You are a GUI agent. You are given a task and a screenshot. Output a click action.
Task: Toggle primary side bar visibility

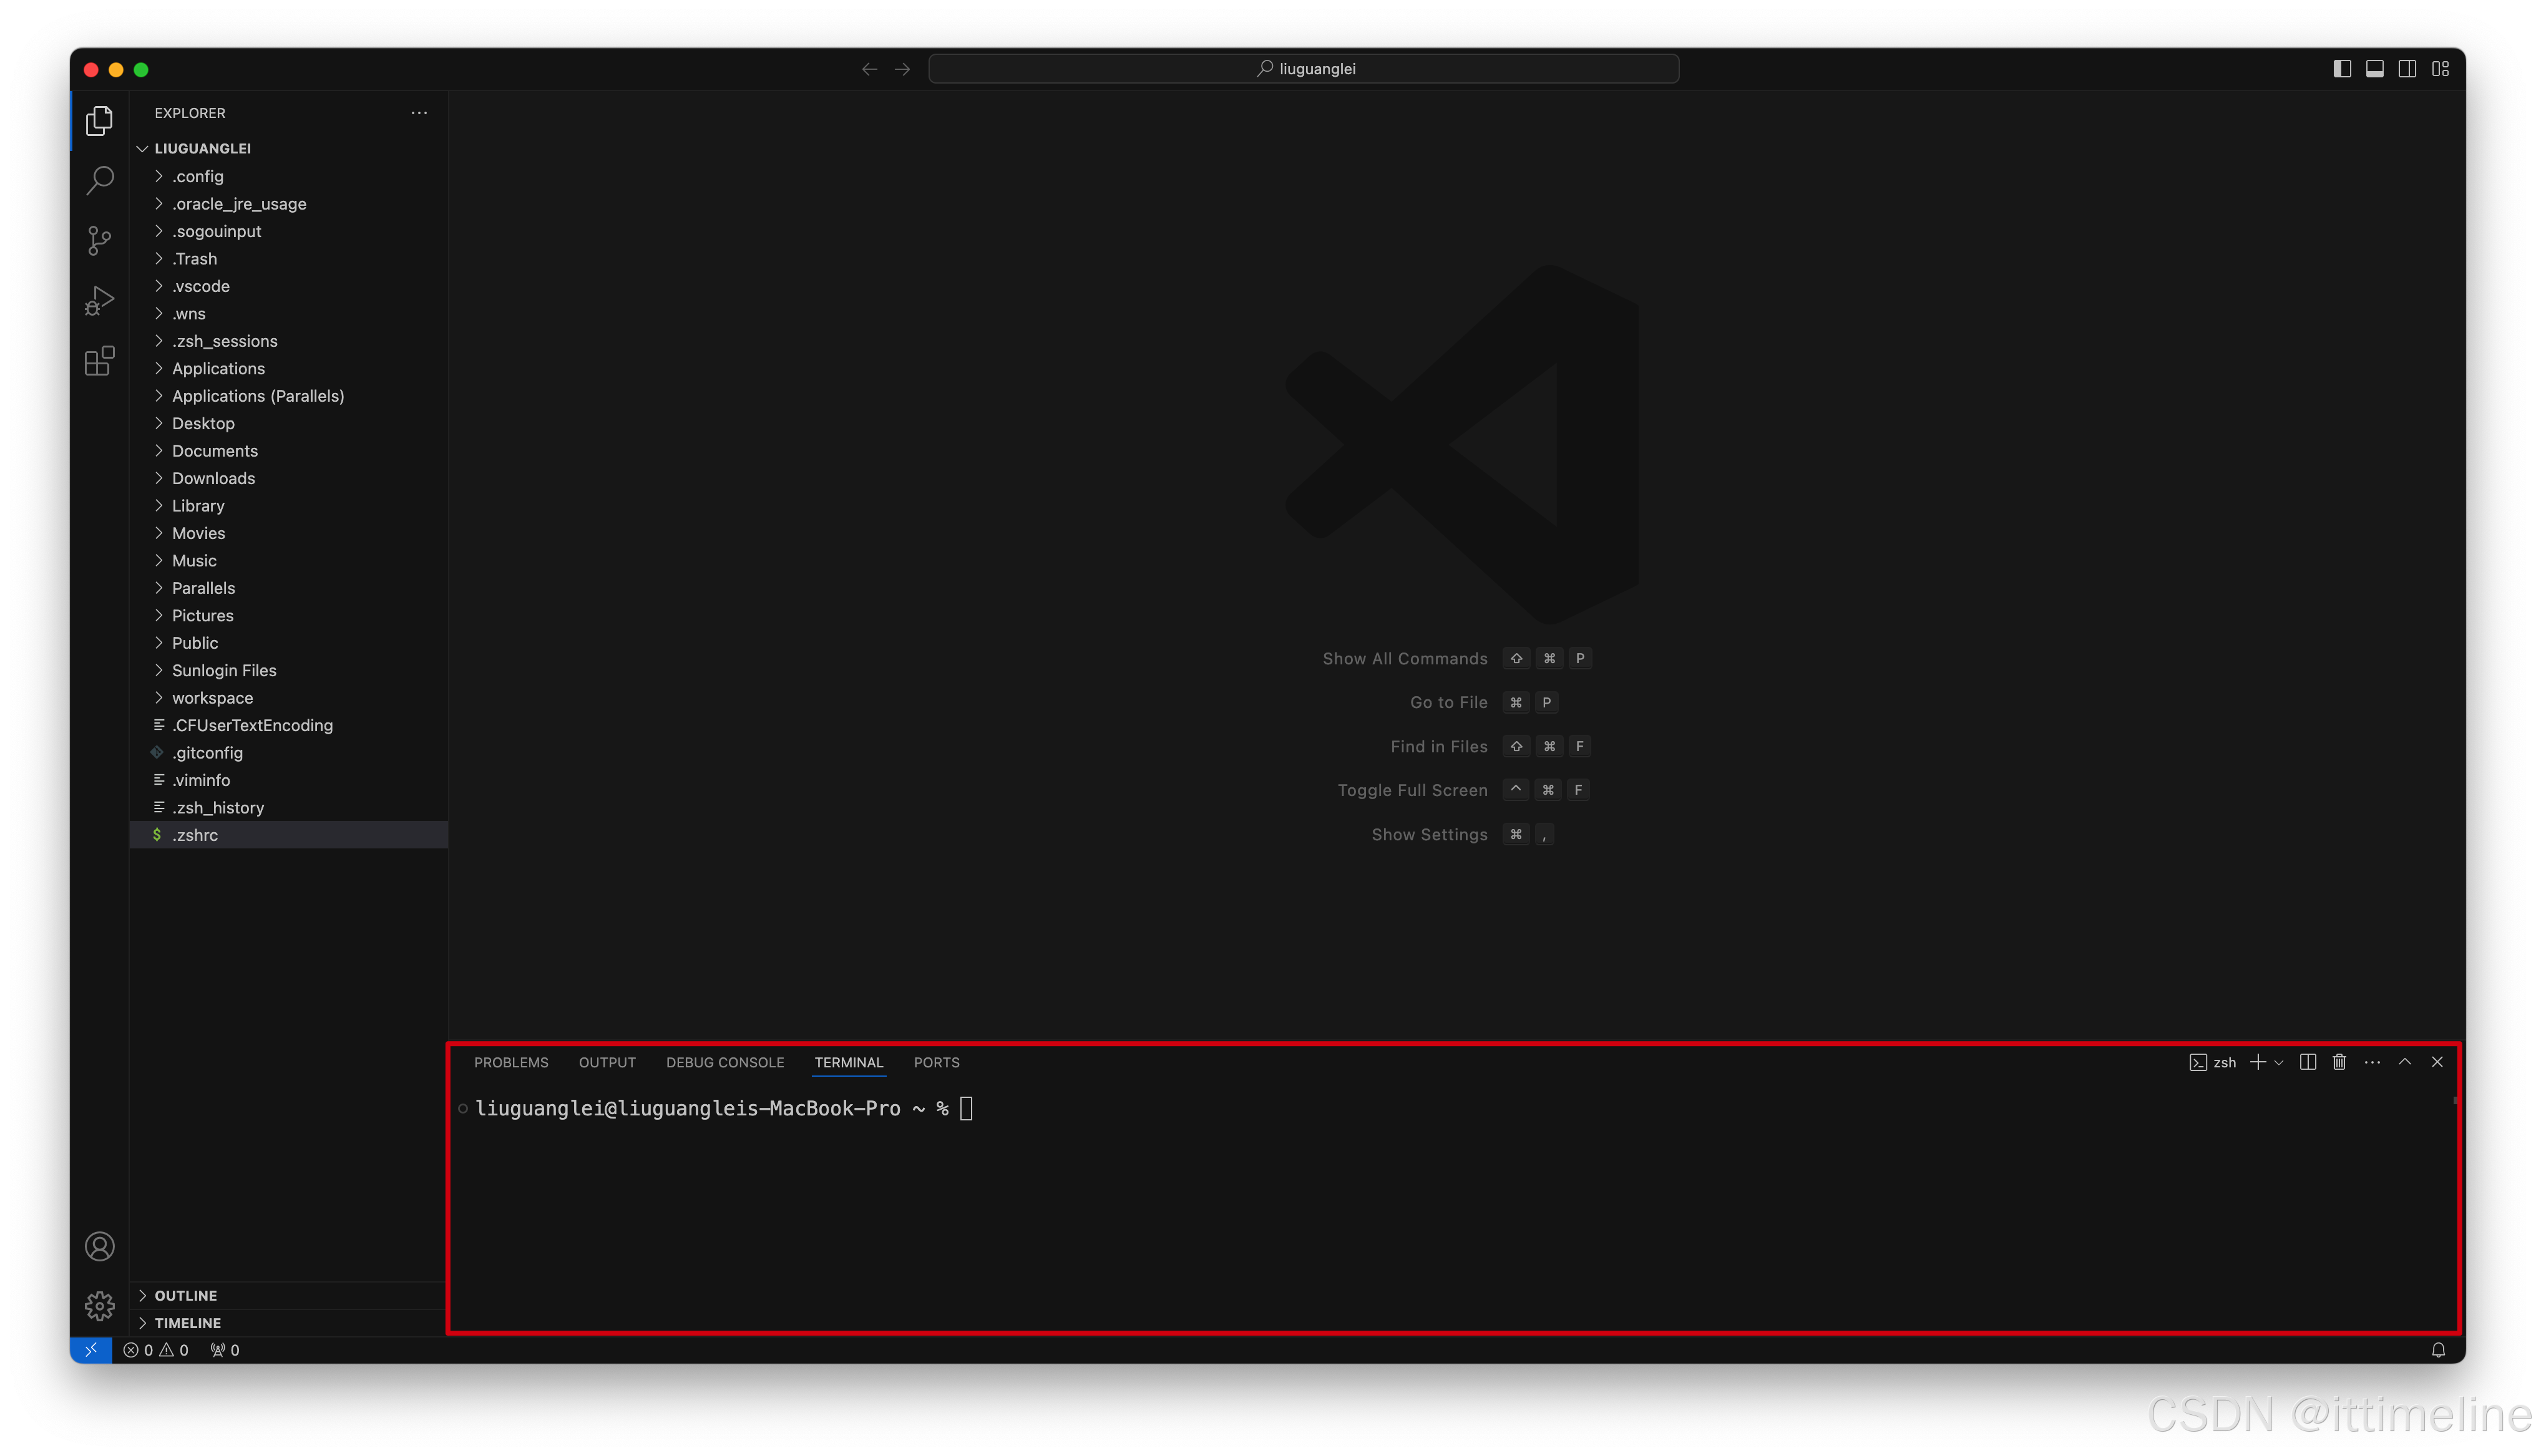pos(2342,69)
